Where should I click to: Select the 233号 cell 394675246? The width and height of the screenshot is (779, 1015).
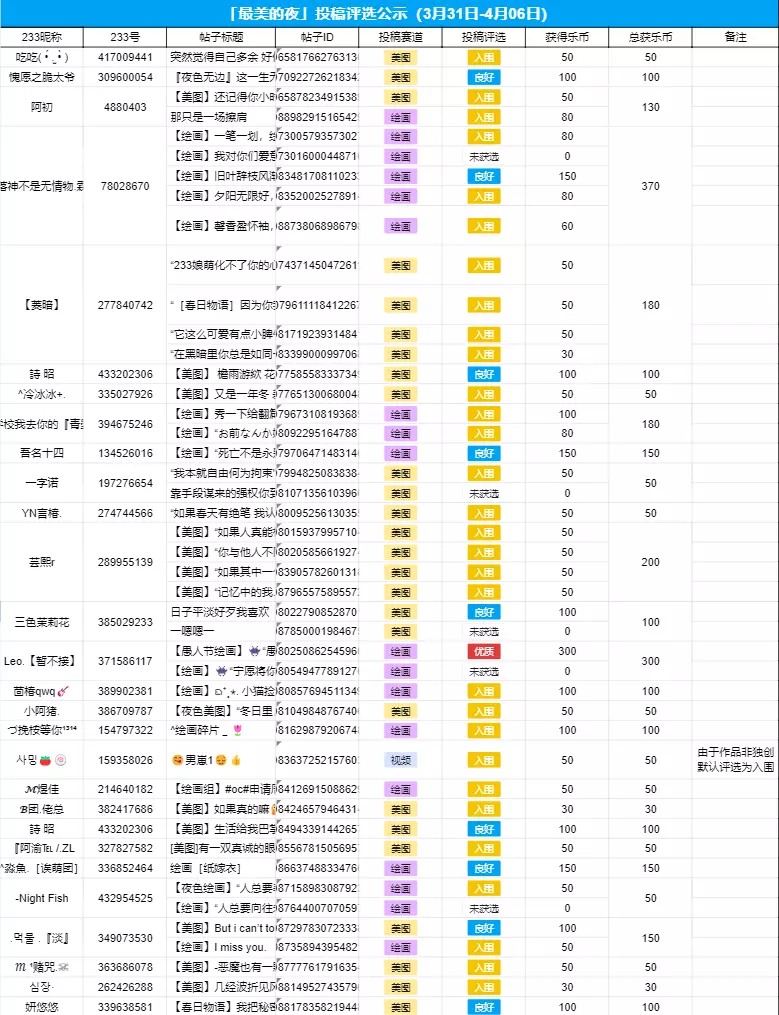[125, 424]
